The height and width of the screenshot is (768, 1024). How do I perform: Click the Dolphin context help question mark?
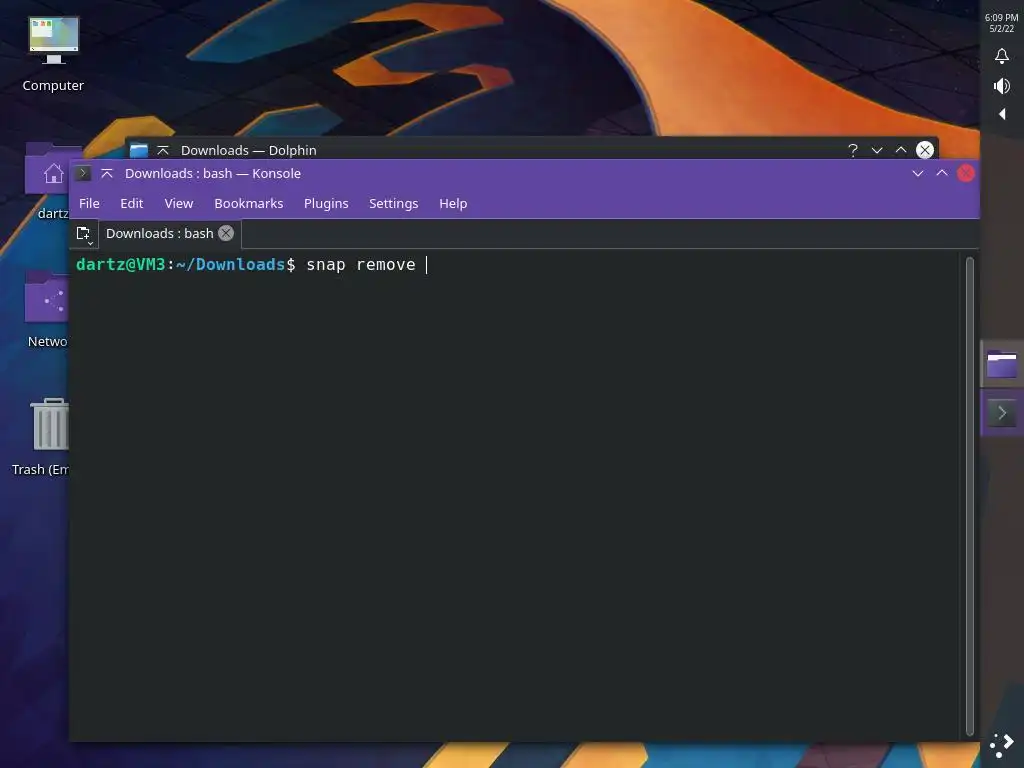click(853, 150)
